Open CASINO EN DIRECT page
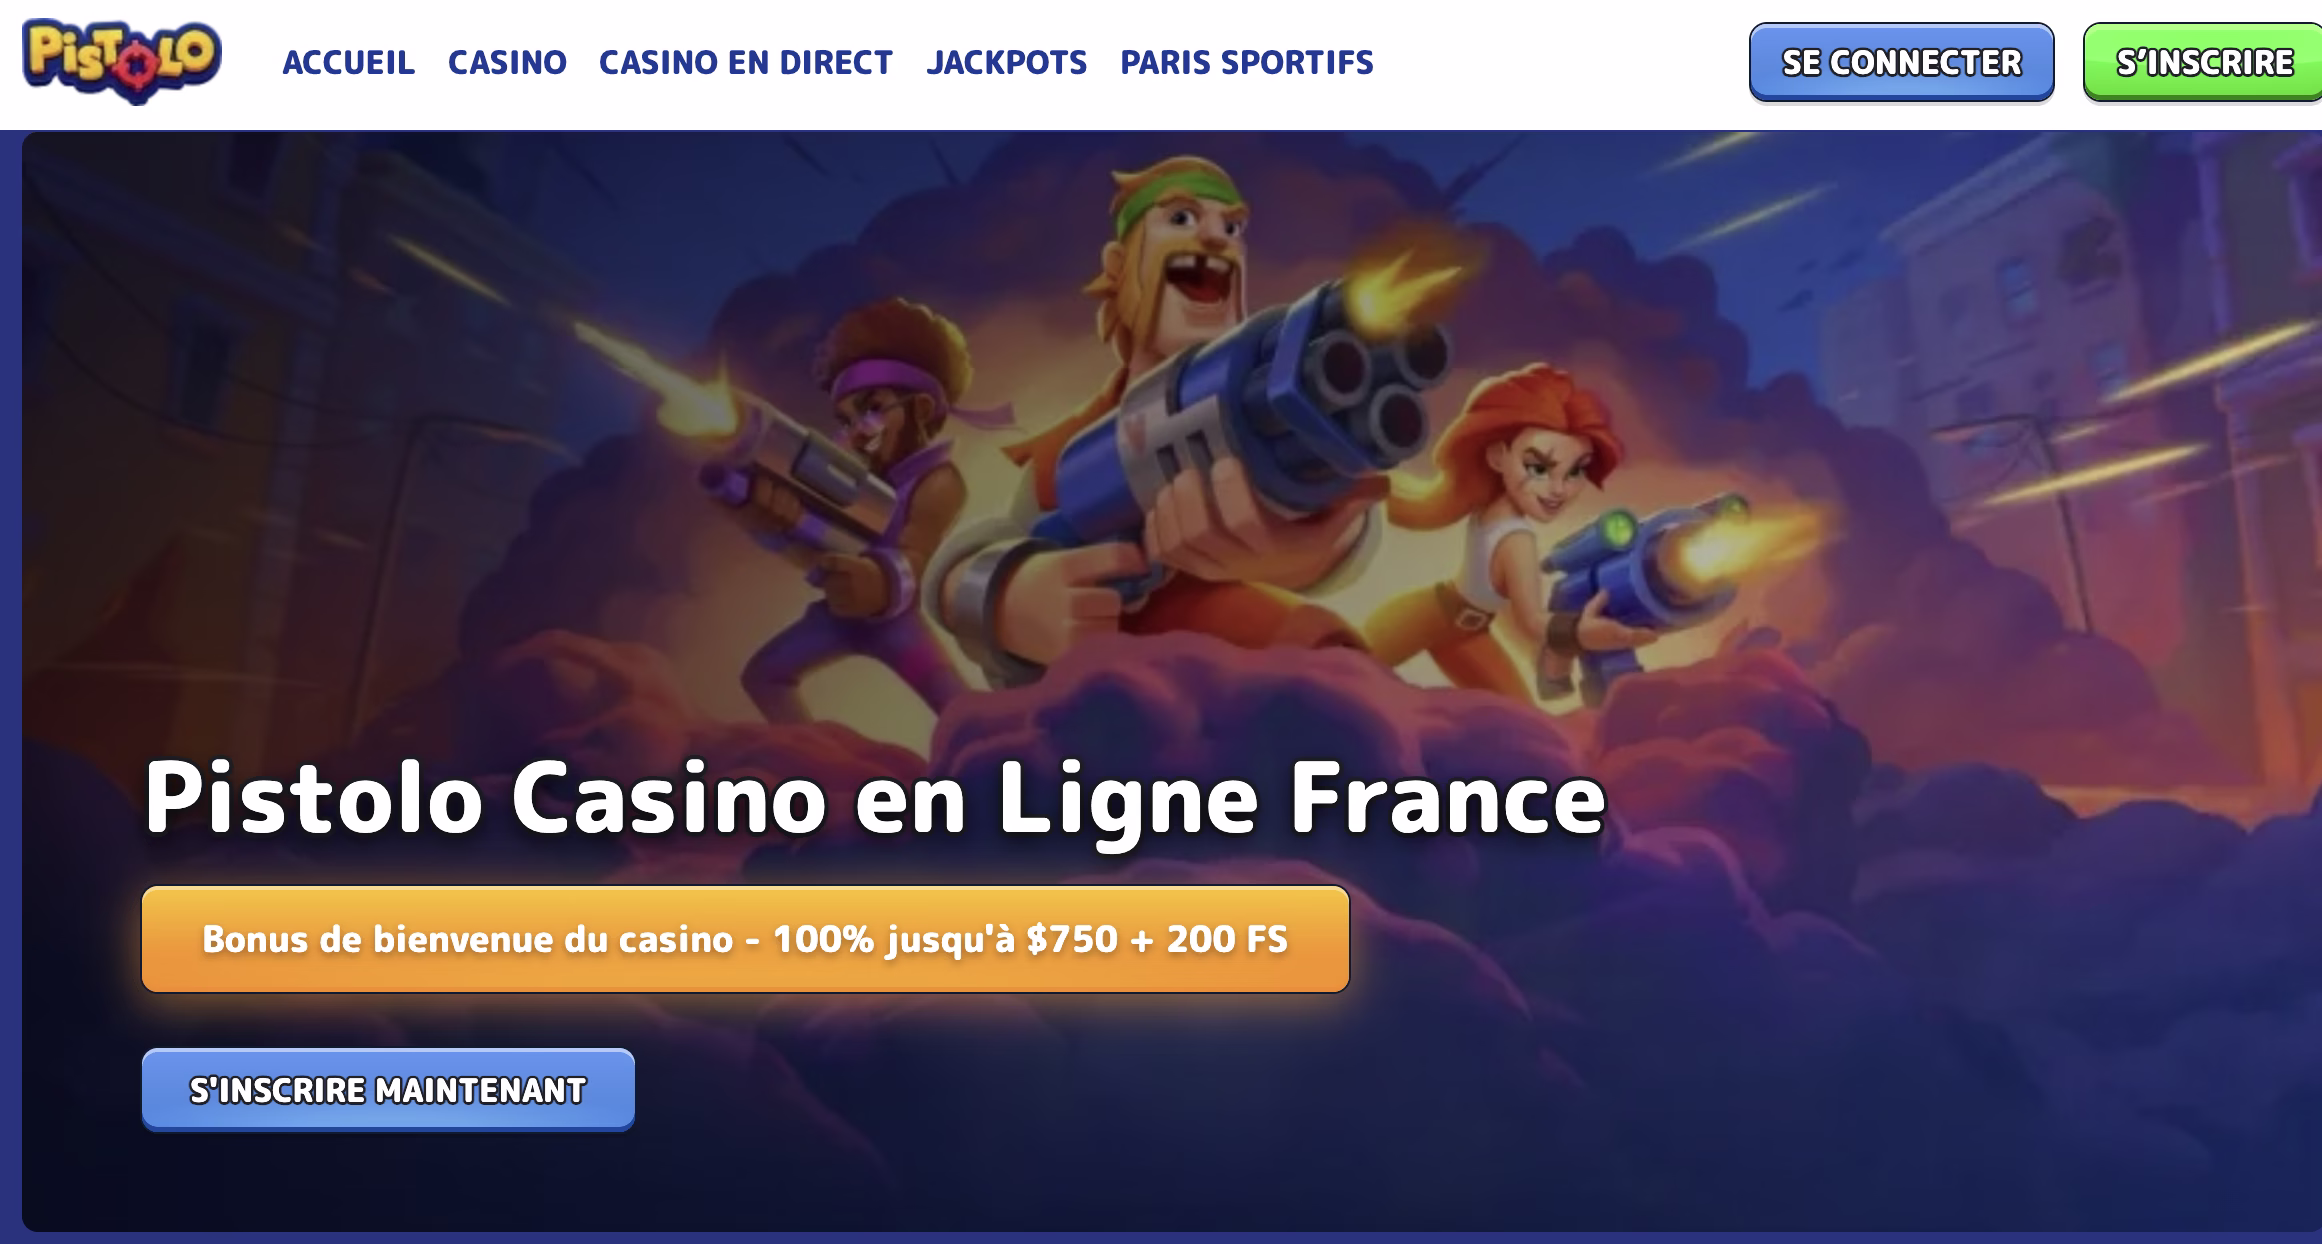The image size is (2322, 1244). (x=746, y=63)
